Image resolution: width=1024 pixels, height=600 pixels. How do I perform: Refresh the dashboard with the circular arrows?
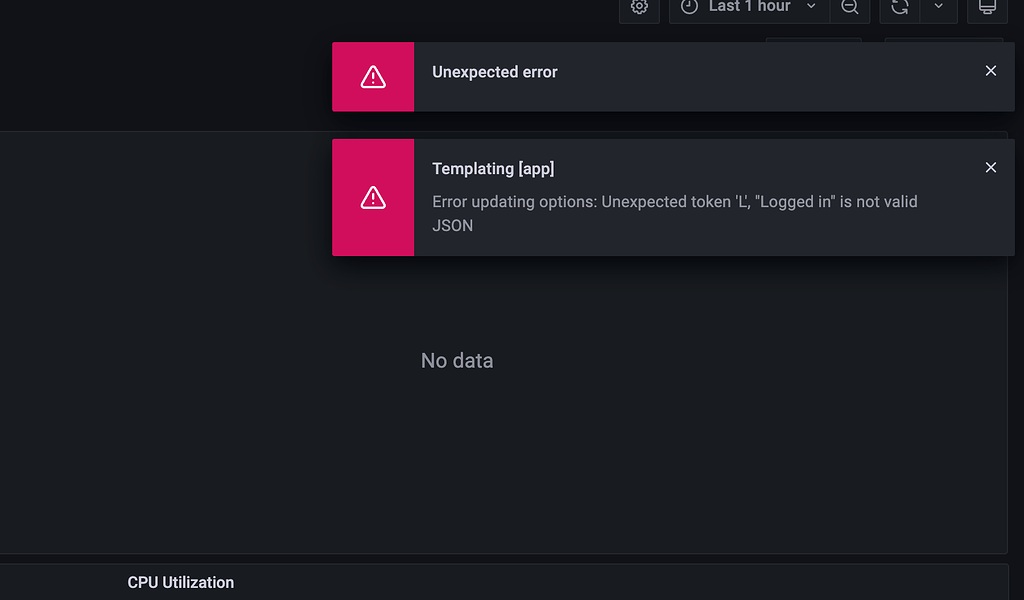(900, 7)
